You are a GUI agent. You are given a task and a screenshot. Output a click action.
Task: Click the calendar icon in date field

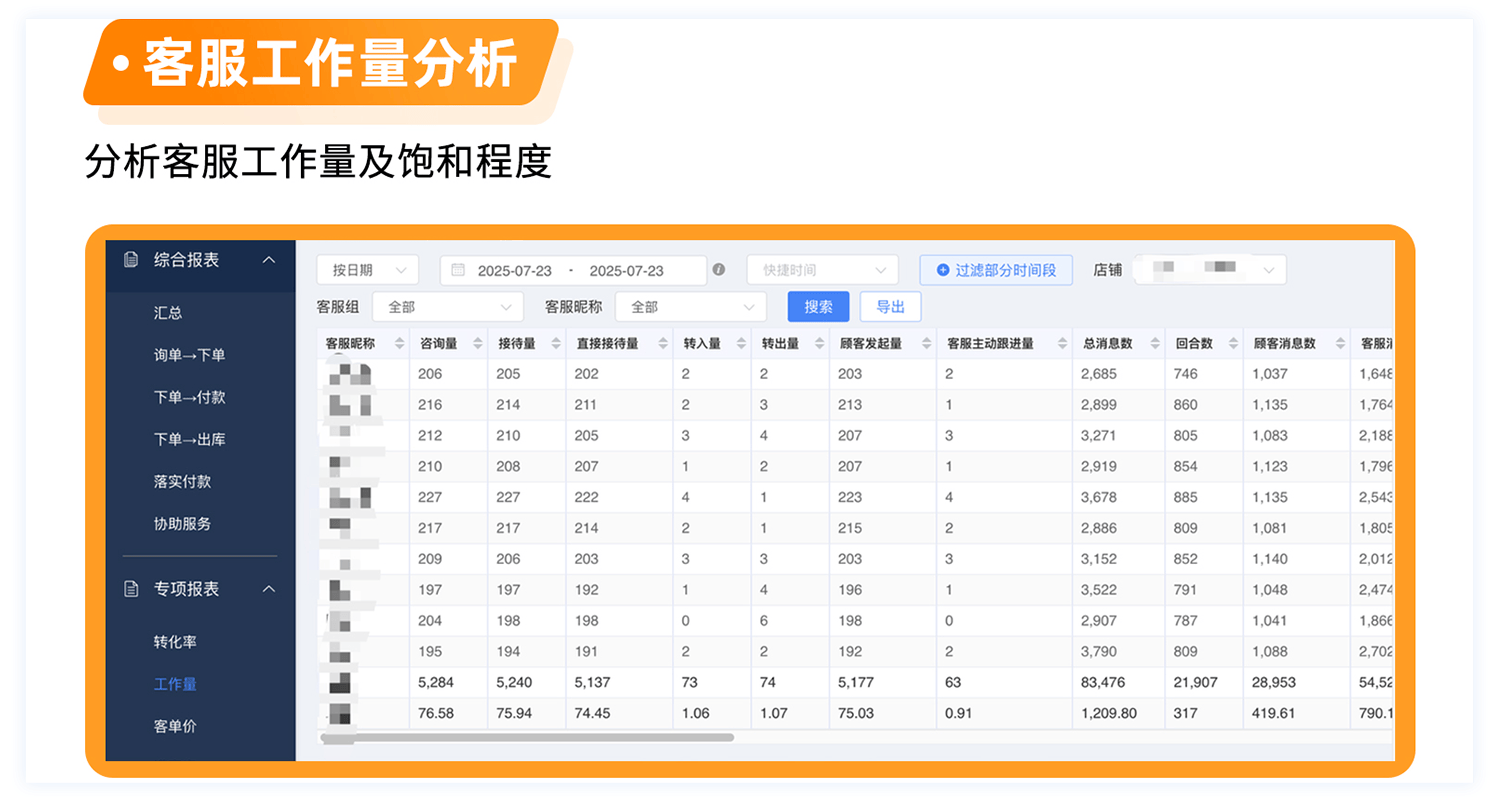pos(458,270)
